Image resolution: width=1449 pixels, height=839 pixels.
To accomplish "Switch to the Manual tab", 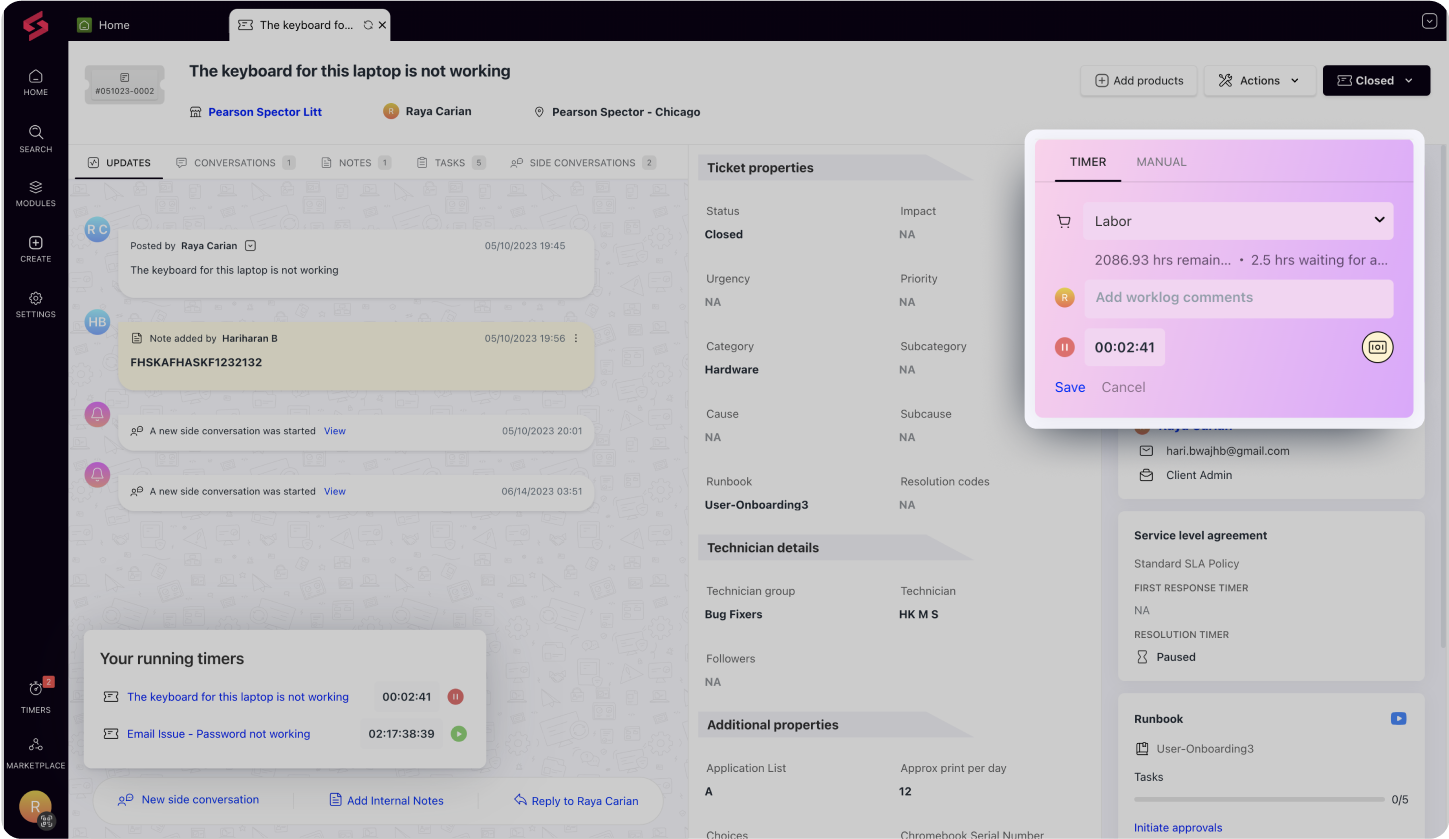I will tap(1161, 162).
